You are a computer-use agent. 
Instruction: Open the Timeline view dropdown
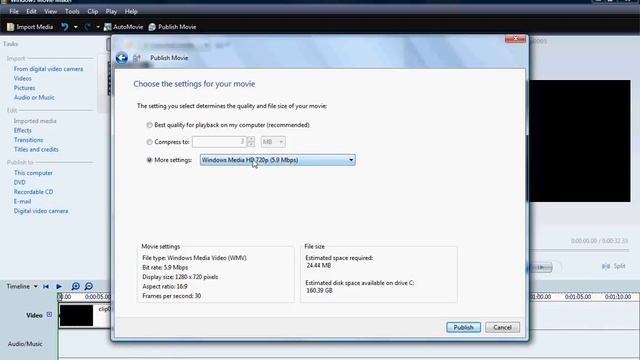click(36, 287)
